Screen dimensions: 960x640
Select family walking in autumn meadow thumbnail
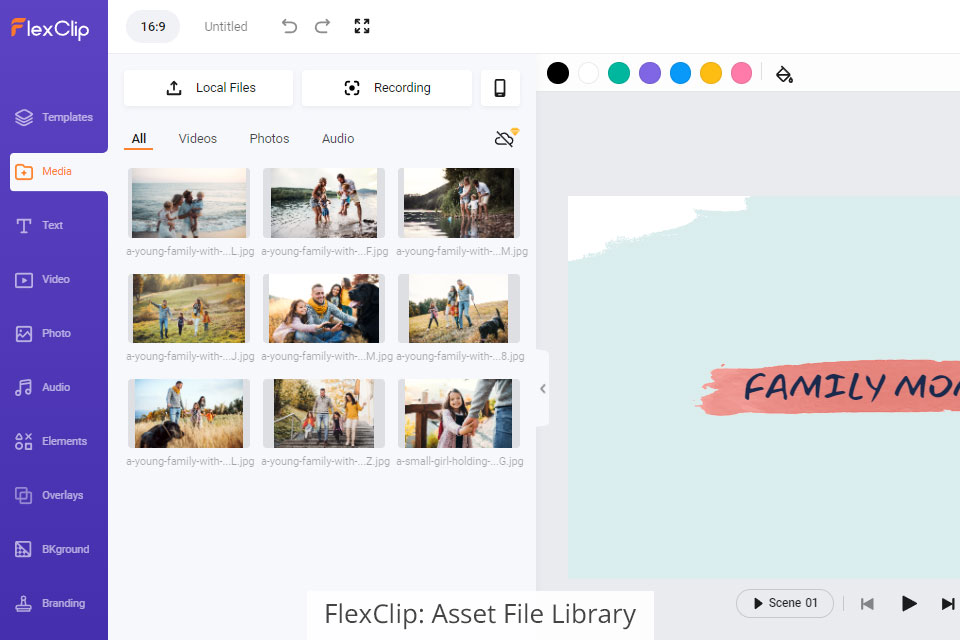click(x=189, y=308)
